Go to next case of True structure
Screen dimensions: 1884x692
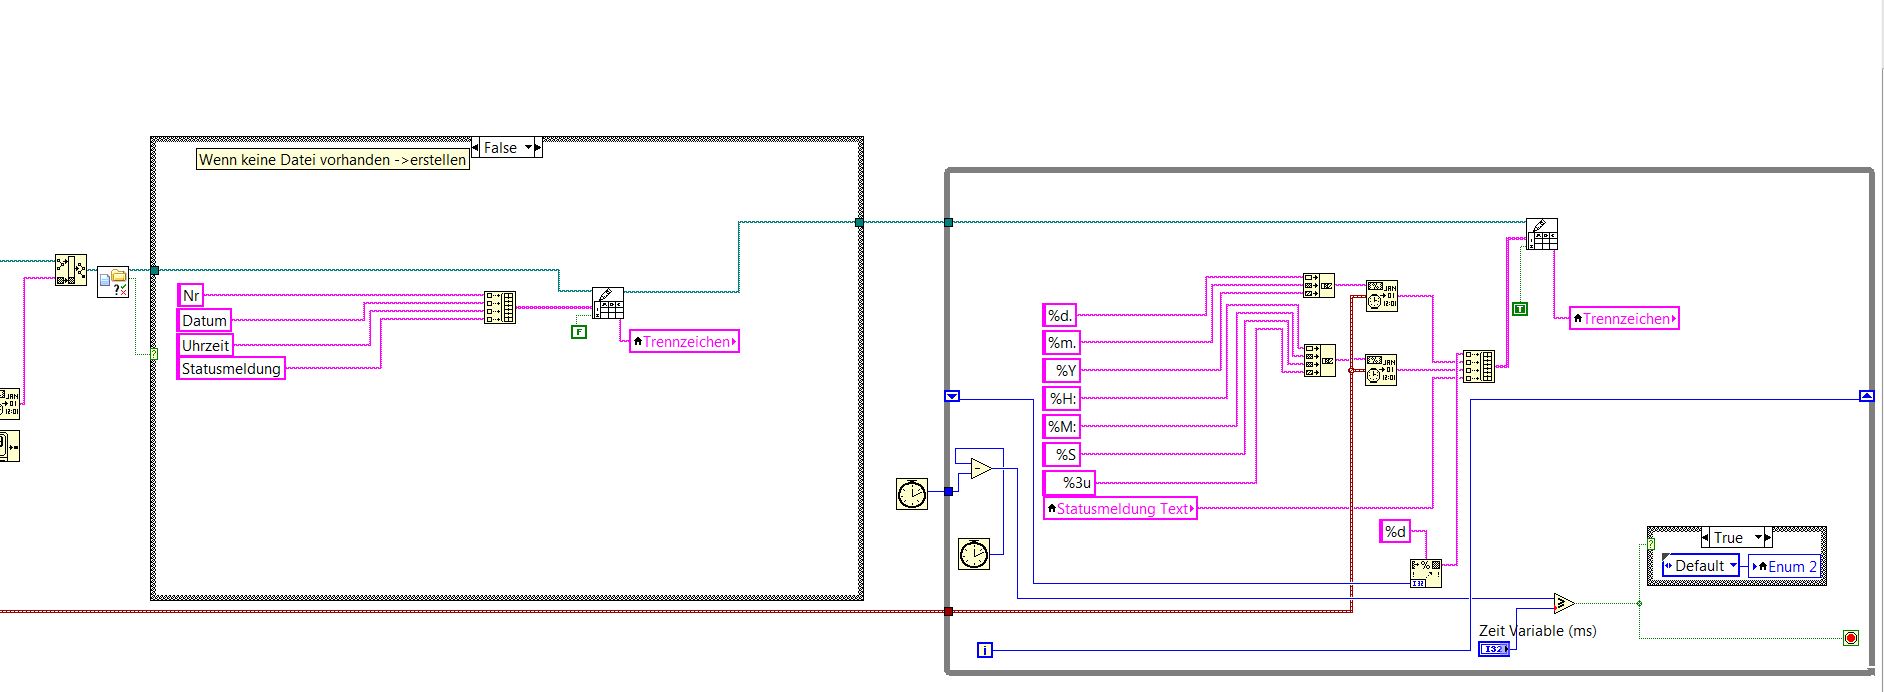pyautogui.click(x=1768, y=538)
